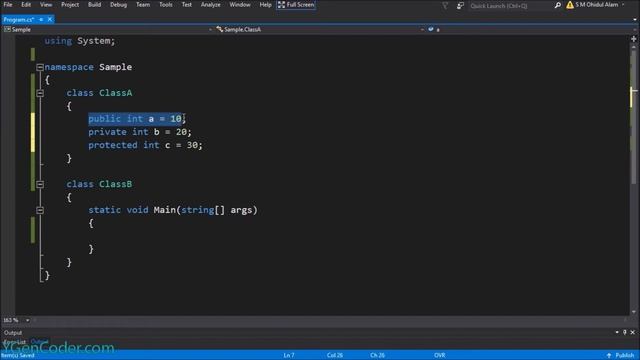Click the selected 'public int a = 10' text
The height and width of the screenshot is (360, 640).
point(135,119)
